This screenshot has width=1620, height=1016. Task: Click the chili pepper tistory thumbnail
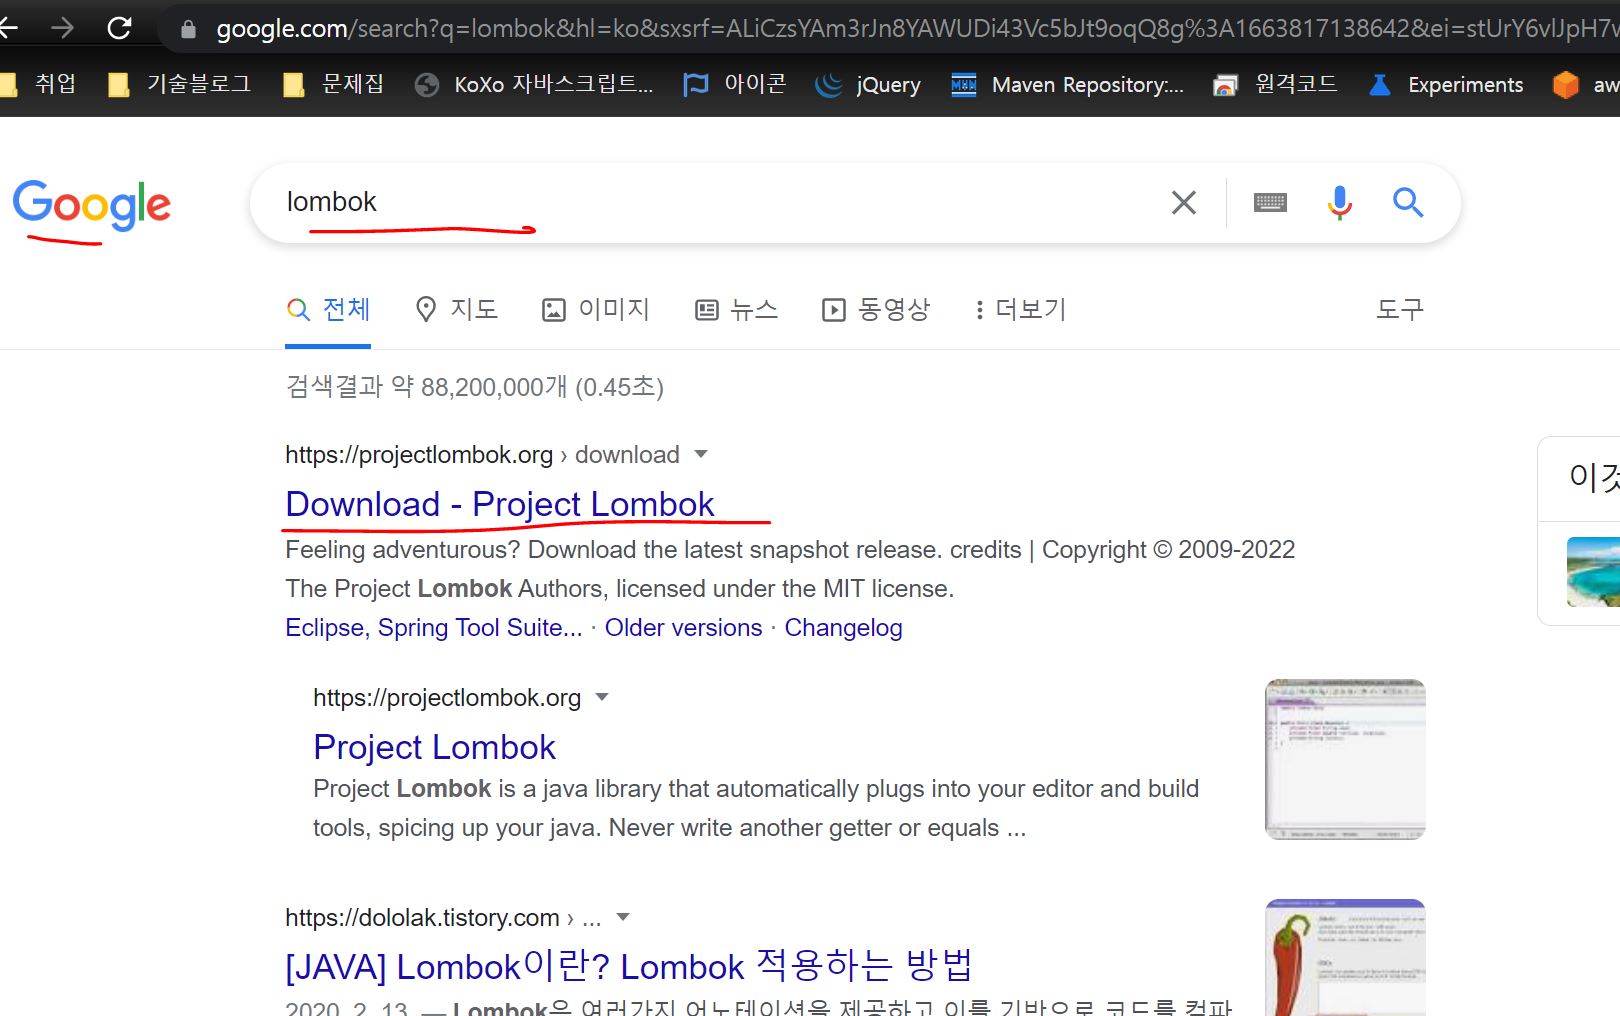(1345, 958)
